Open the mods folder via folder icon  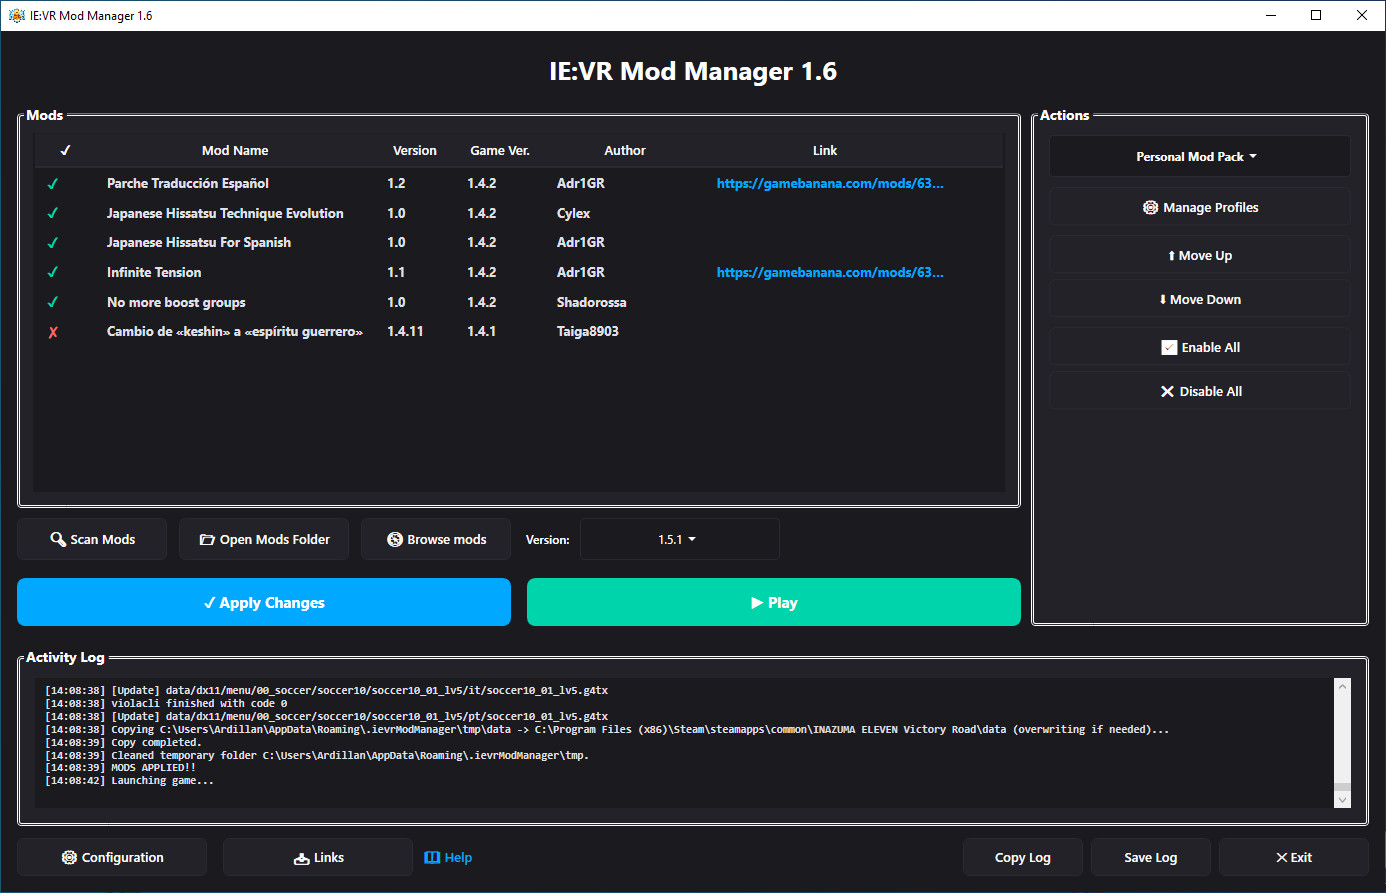click(x=207, y=540)
